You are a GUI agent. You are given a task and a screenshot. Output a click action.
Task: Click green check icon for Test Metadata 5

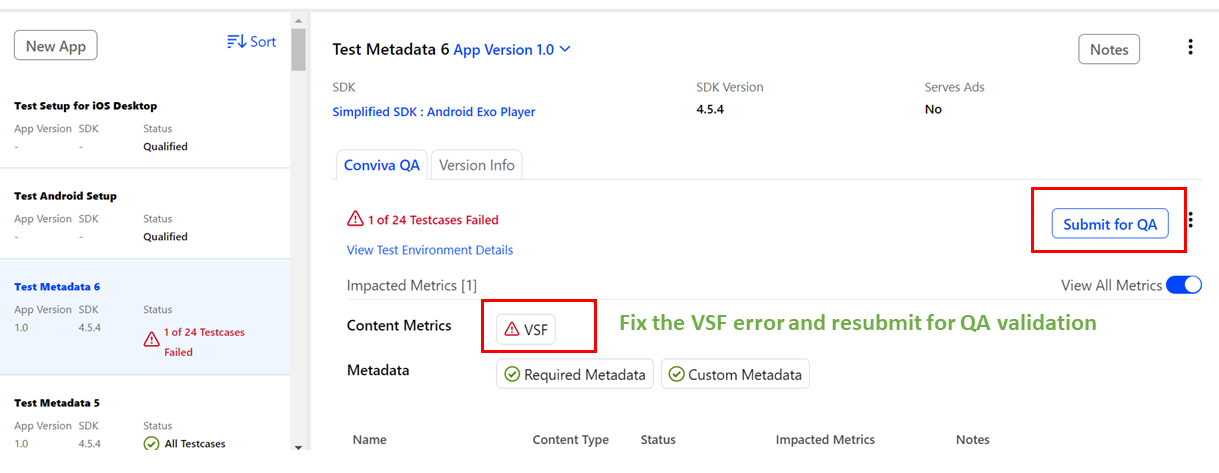click(151, 443)
